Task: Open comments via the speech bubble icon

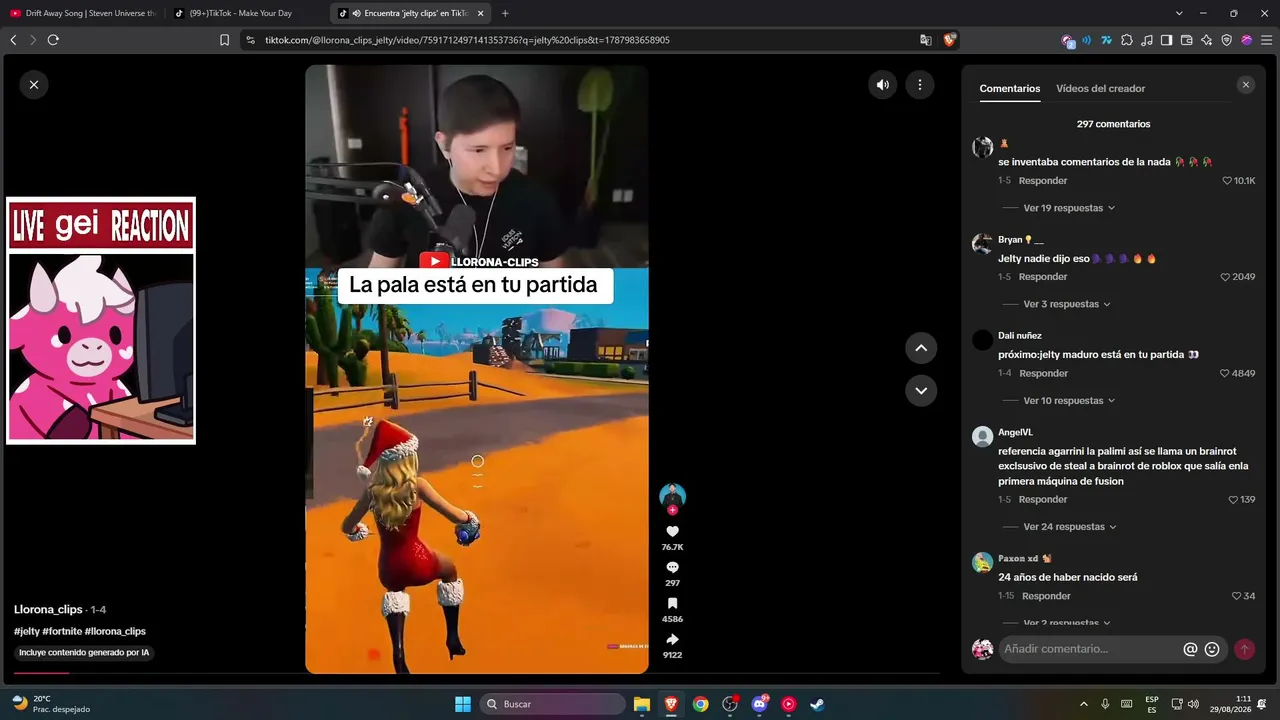Action: tap(672, 567)
